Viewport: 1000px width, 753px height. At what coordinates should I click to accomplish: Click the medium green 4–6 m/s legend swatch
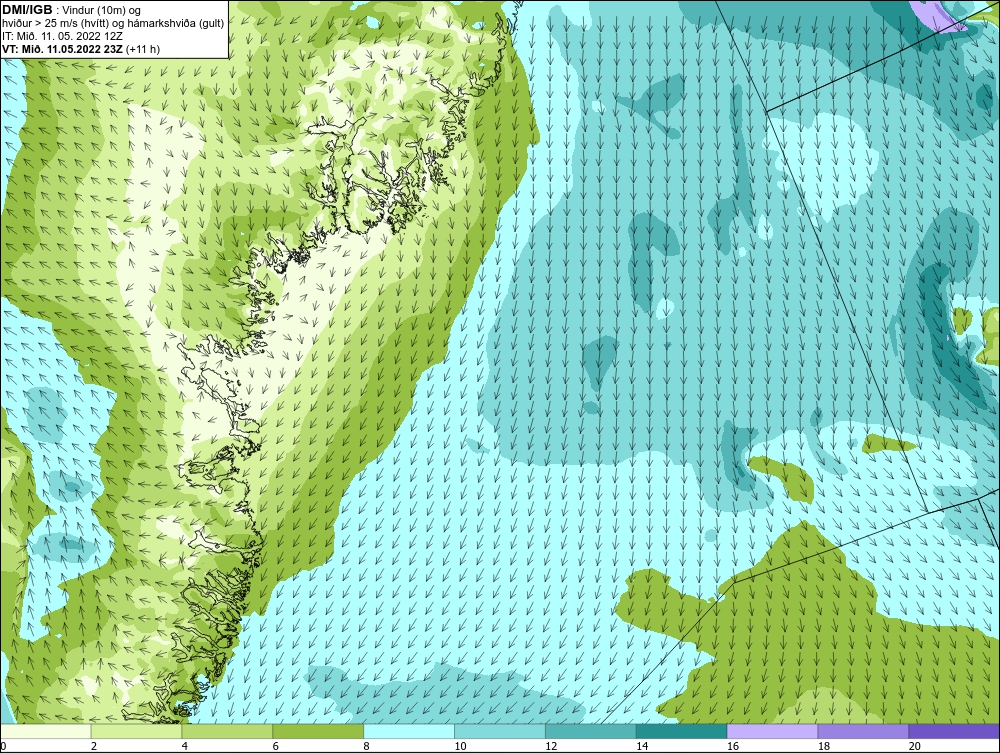(x=227, y=731)
